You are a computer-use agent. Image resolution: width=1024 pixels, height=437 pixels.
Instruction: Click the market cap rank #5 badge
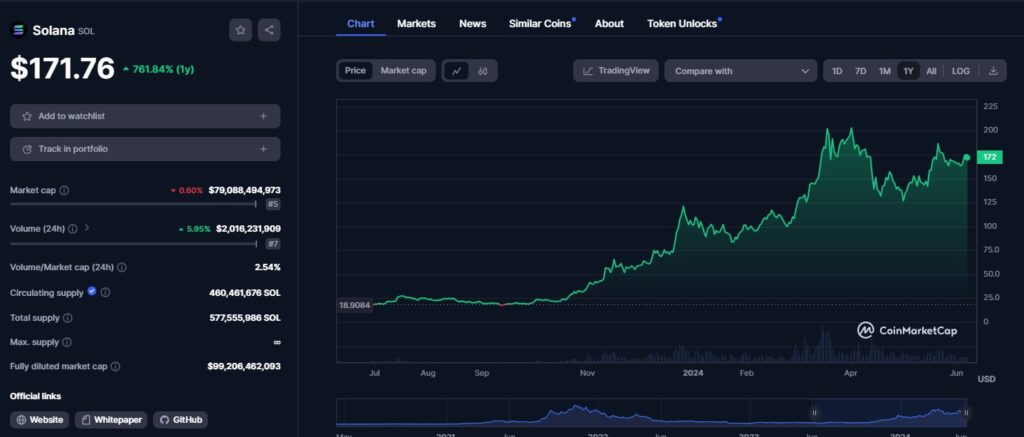tap(273, 204)
